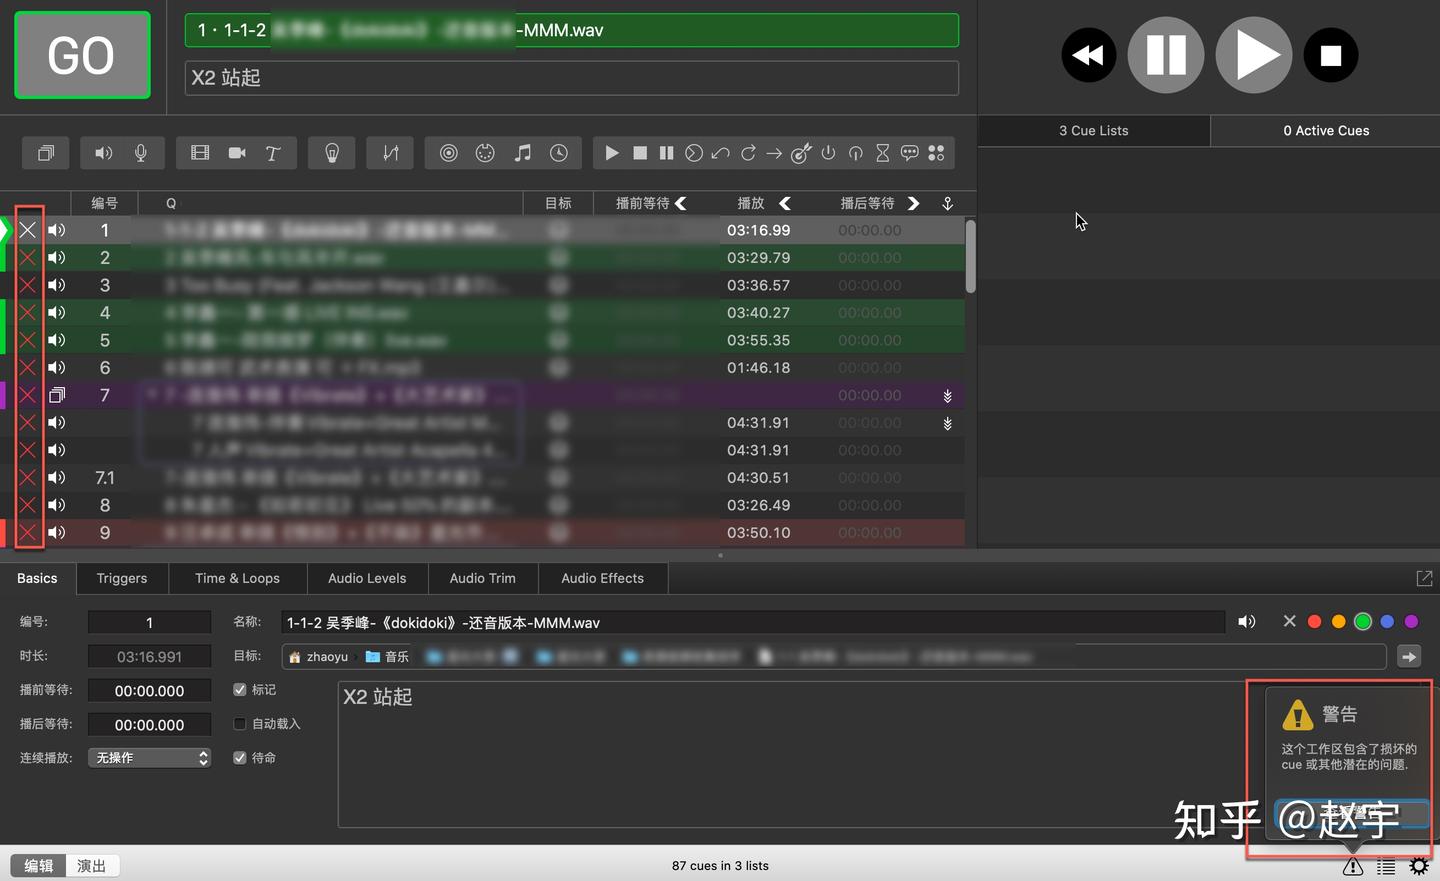
Task: Enable the 自动载入 checkbox
Action: [239, 724]
